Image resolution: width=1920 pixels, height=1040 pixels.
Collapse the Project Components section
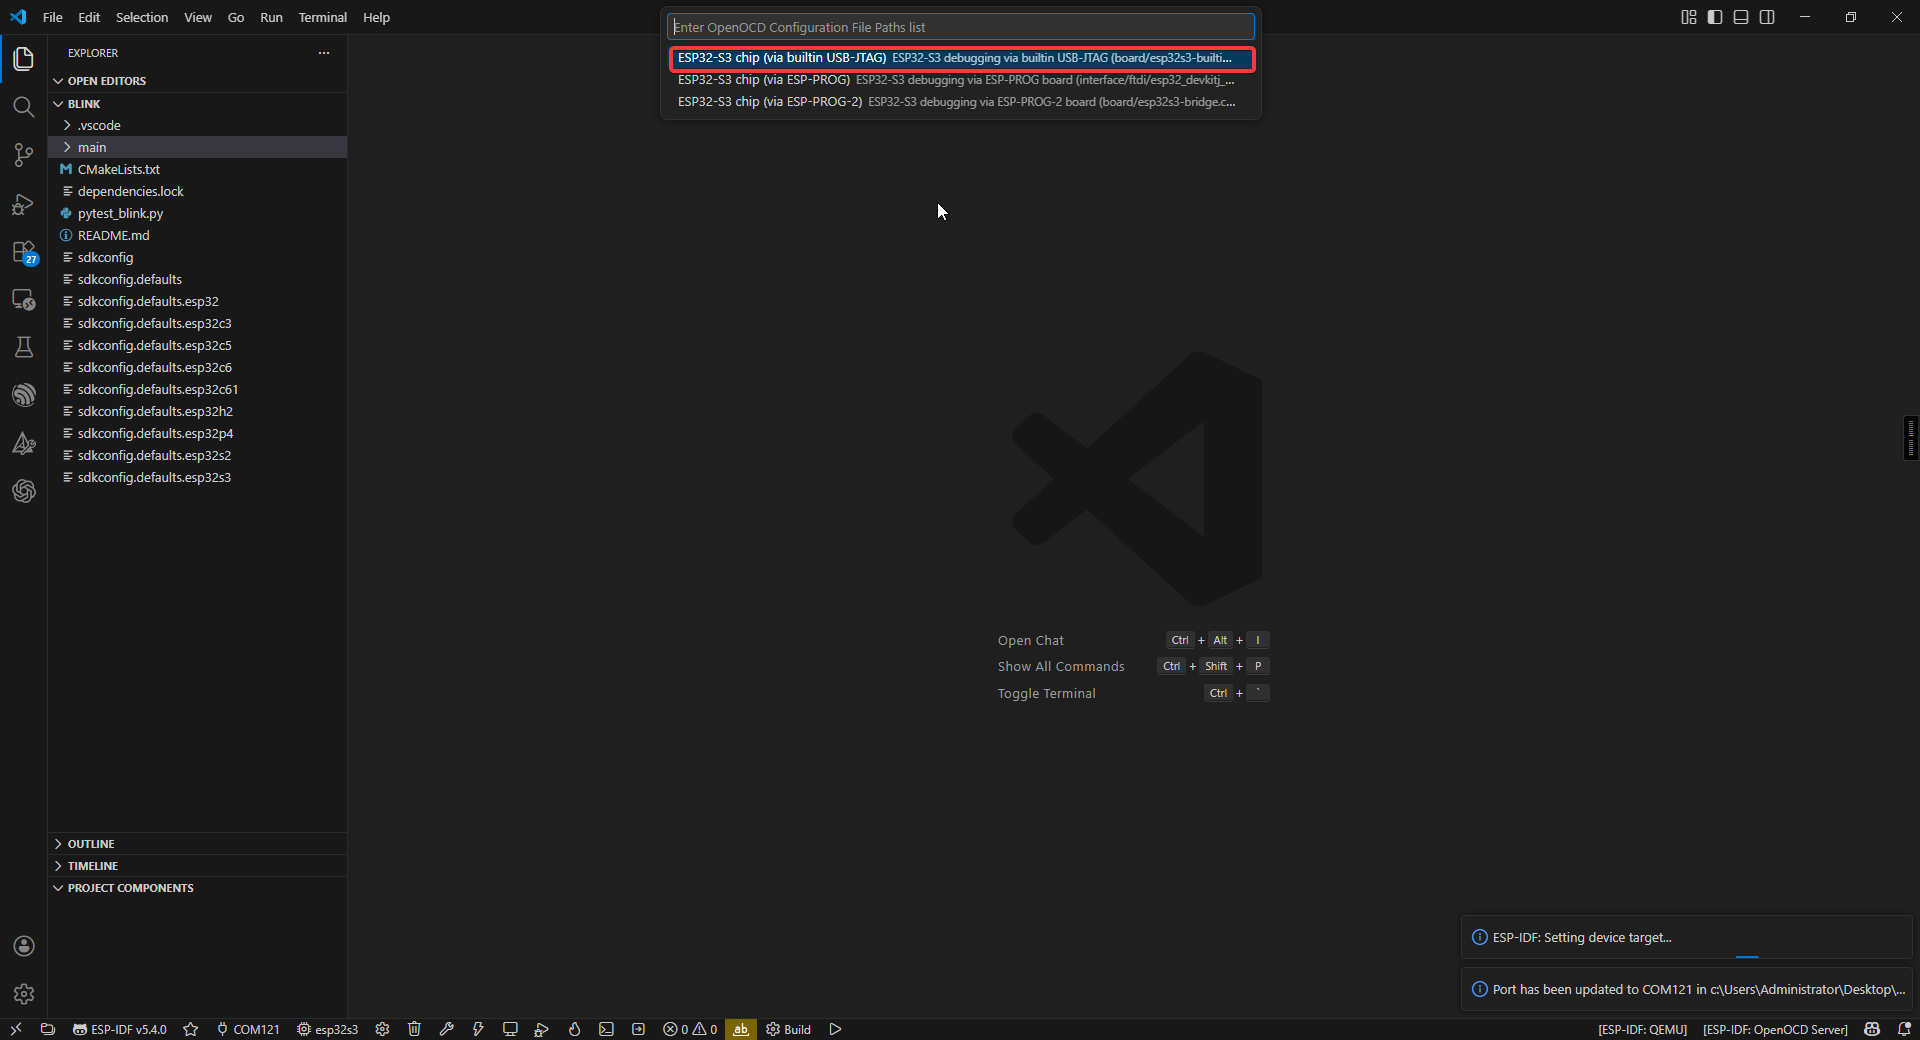pyautogui.click(x=198, y=888)
